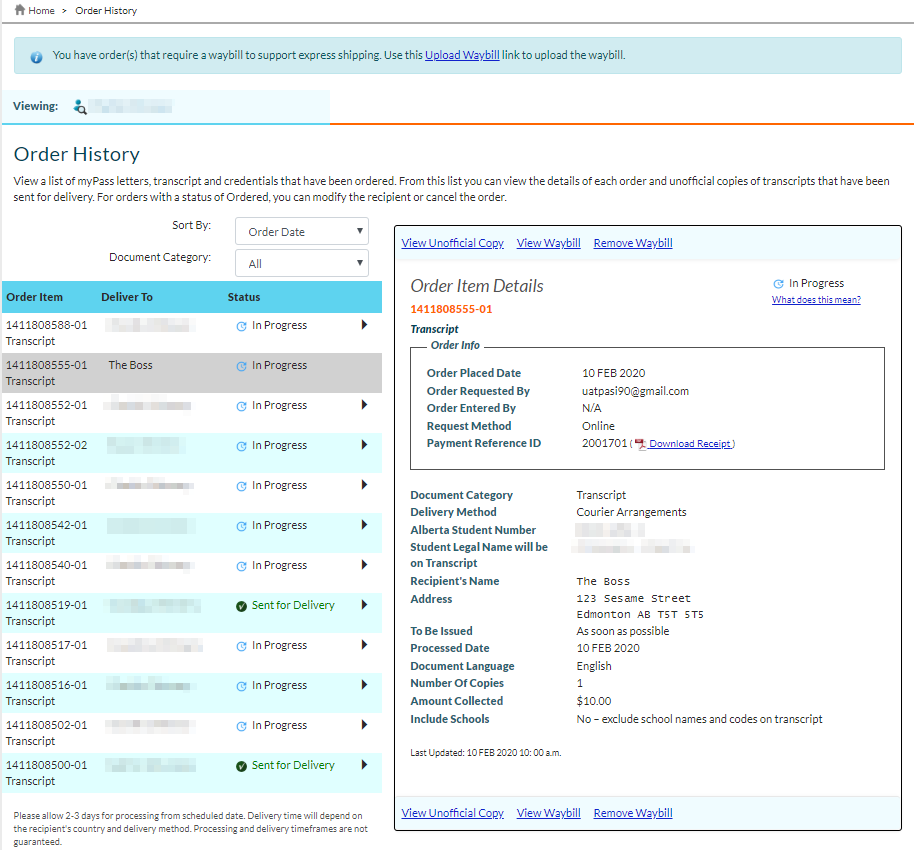The height and width of the screenshot is (850, 914).
Task: Click the Upload Waybill link
Action: 462,56
